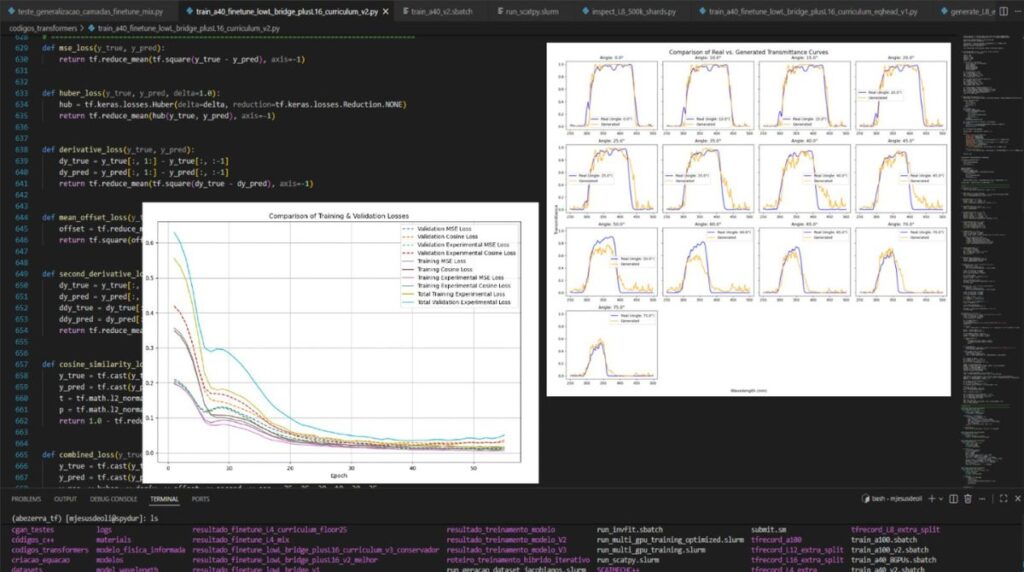The width and height of the screenshot is (1024, 572).
Task: Open terminal panel ellipsis more actions
Action: [x=982, y=499]
